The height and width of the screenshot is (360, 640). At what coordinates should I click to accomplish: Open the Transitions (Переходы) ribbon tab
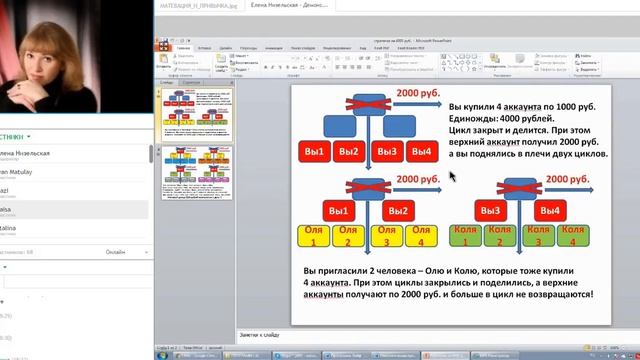coord(249,48)
